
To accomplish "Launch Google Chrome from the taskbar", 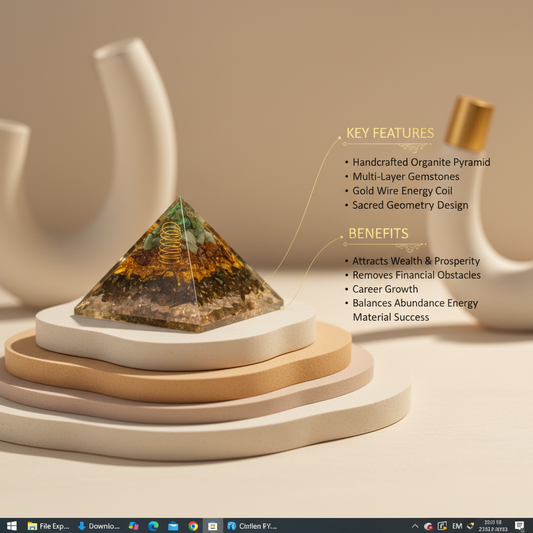I will pos(193,526).
